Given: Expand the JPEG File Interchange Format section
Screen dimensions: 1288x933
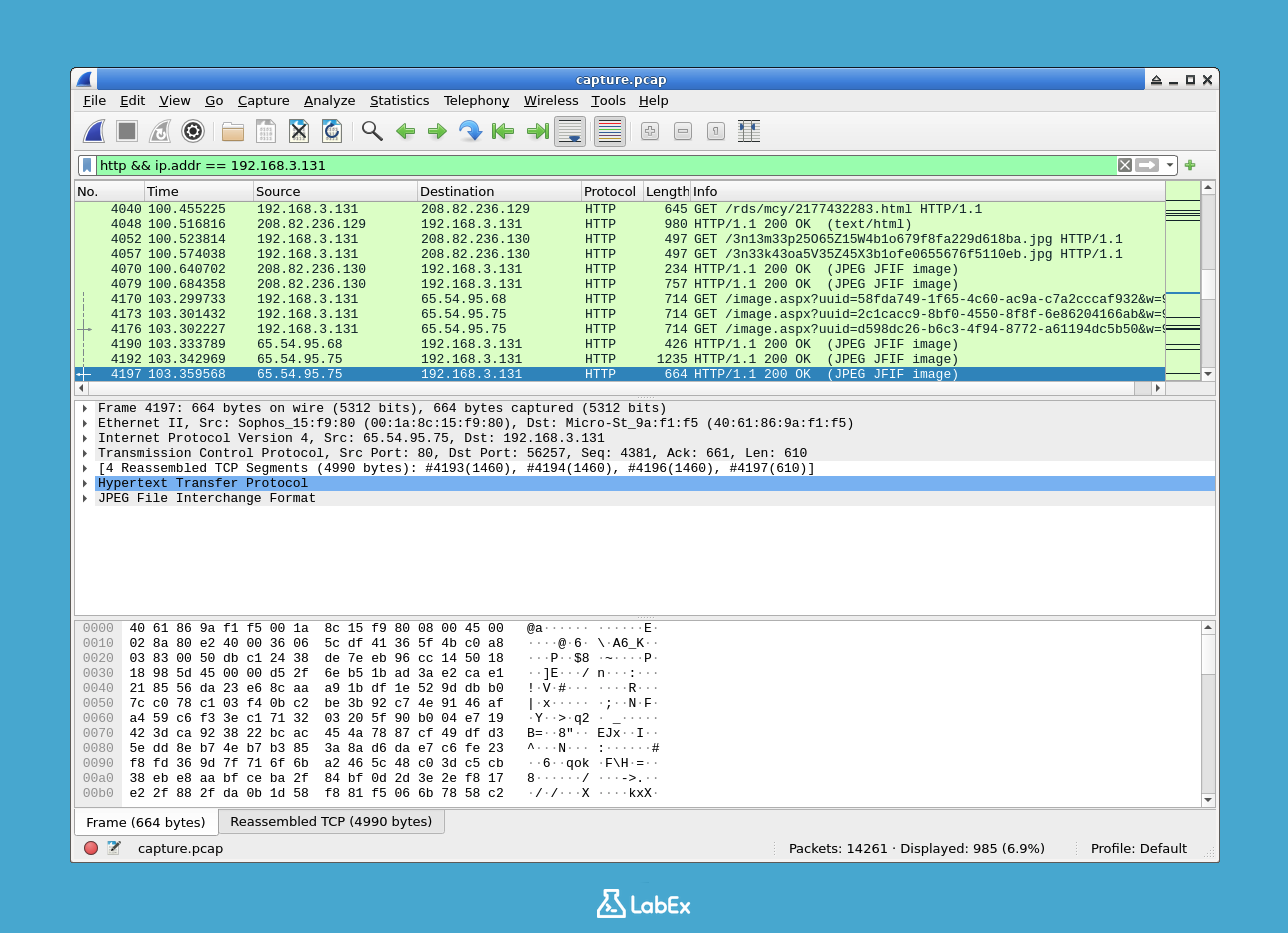Looking at the screenshot, I should [84, 497].
